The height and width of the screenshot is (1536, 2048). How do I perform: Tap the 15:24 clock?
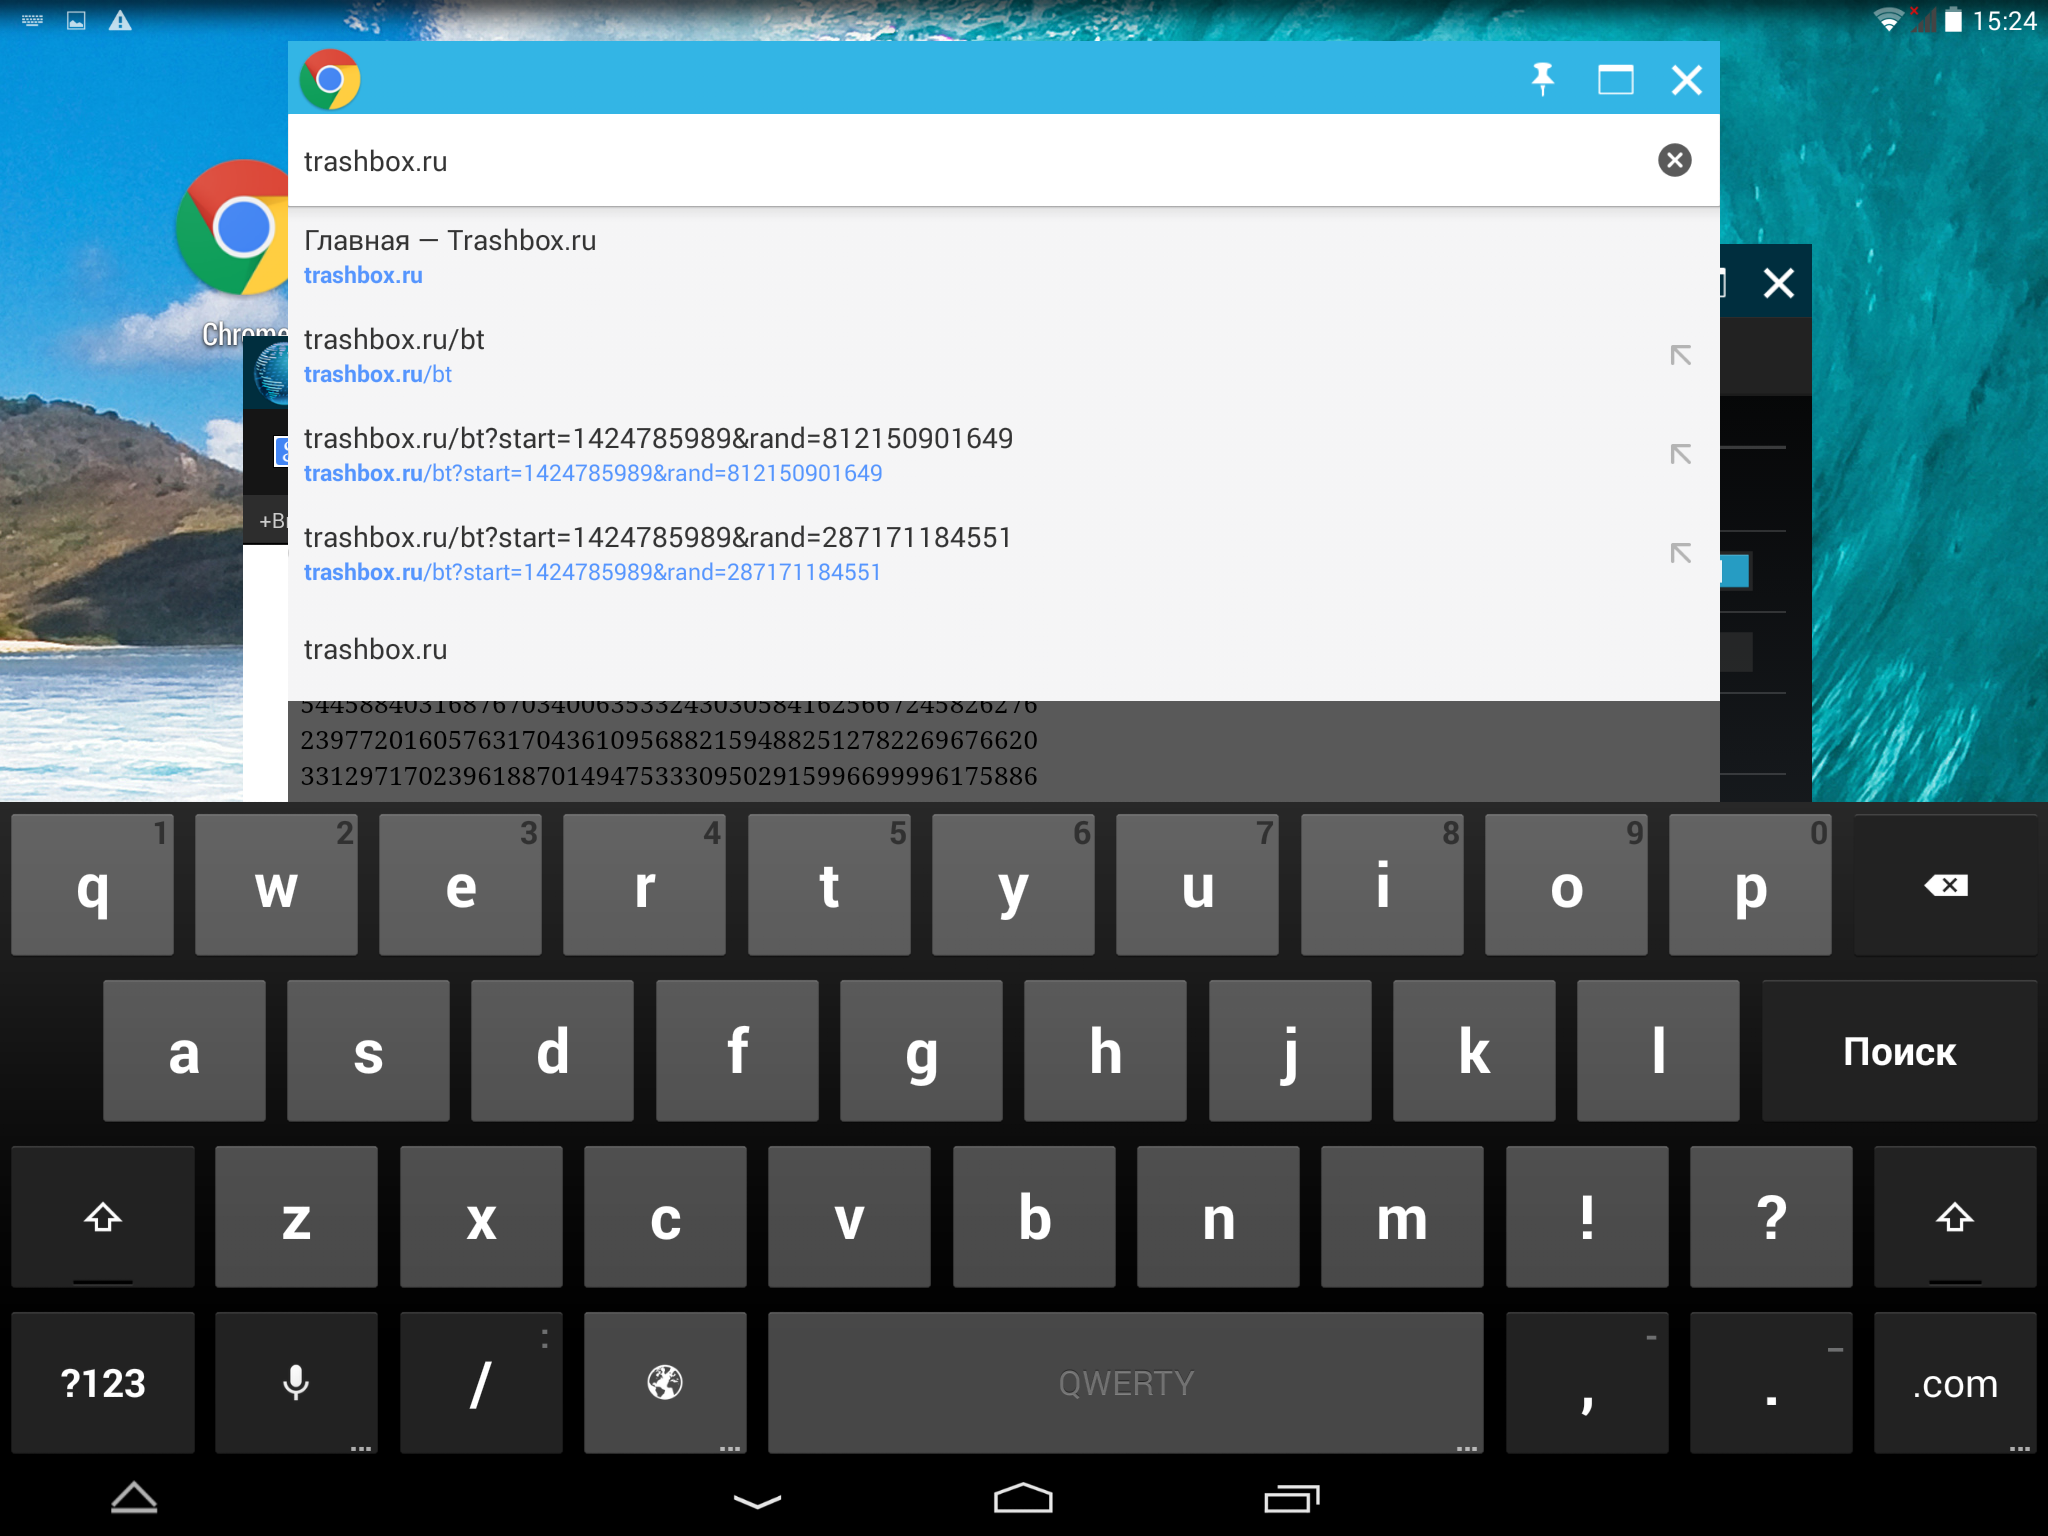click(x=2004, y=20)
